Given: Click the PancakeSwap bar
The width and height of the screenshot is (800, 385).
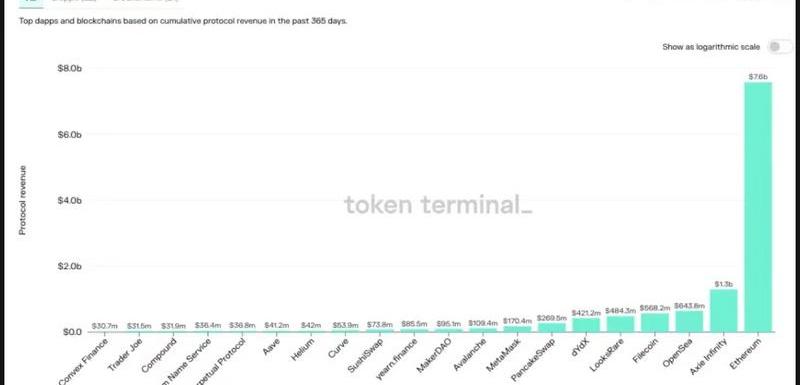Looking at the screenshot, I should 552,327.
